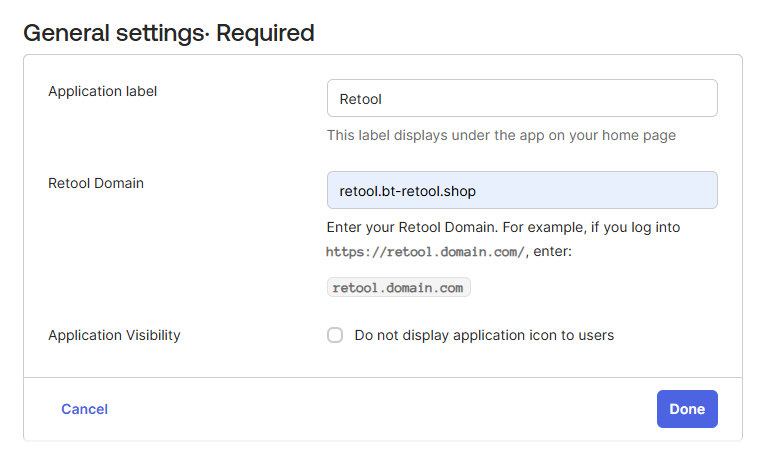Click the Application label field label
The image size is (760, 452).
[x=102, y=91]
